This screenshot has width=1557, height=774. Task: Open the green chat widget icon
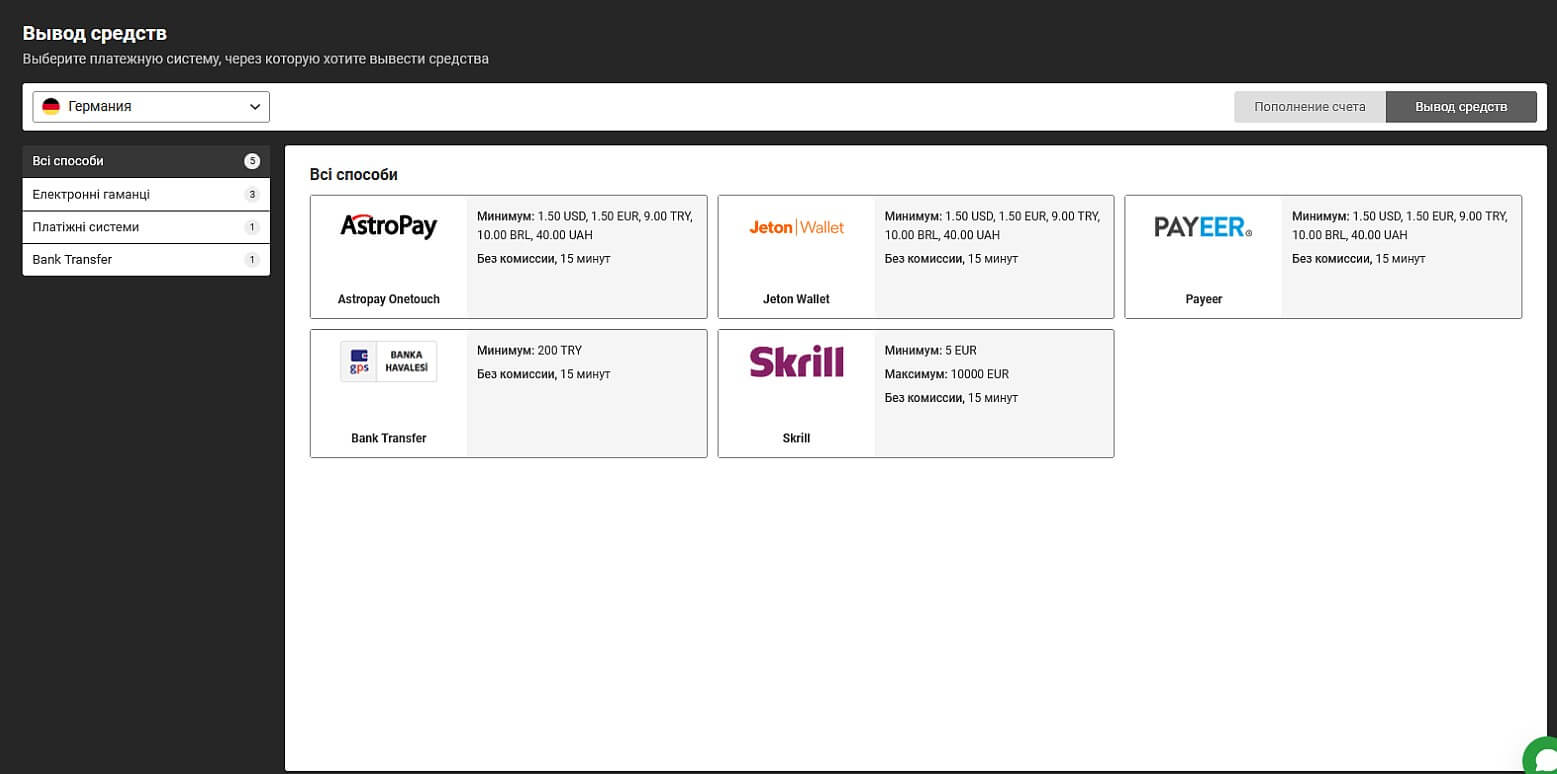tap(1541, 757)
